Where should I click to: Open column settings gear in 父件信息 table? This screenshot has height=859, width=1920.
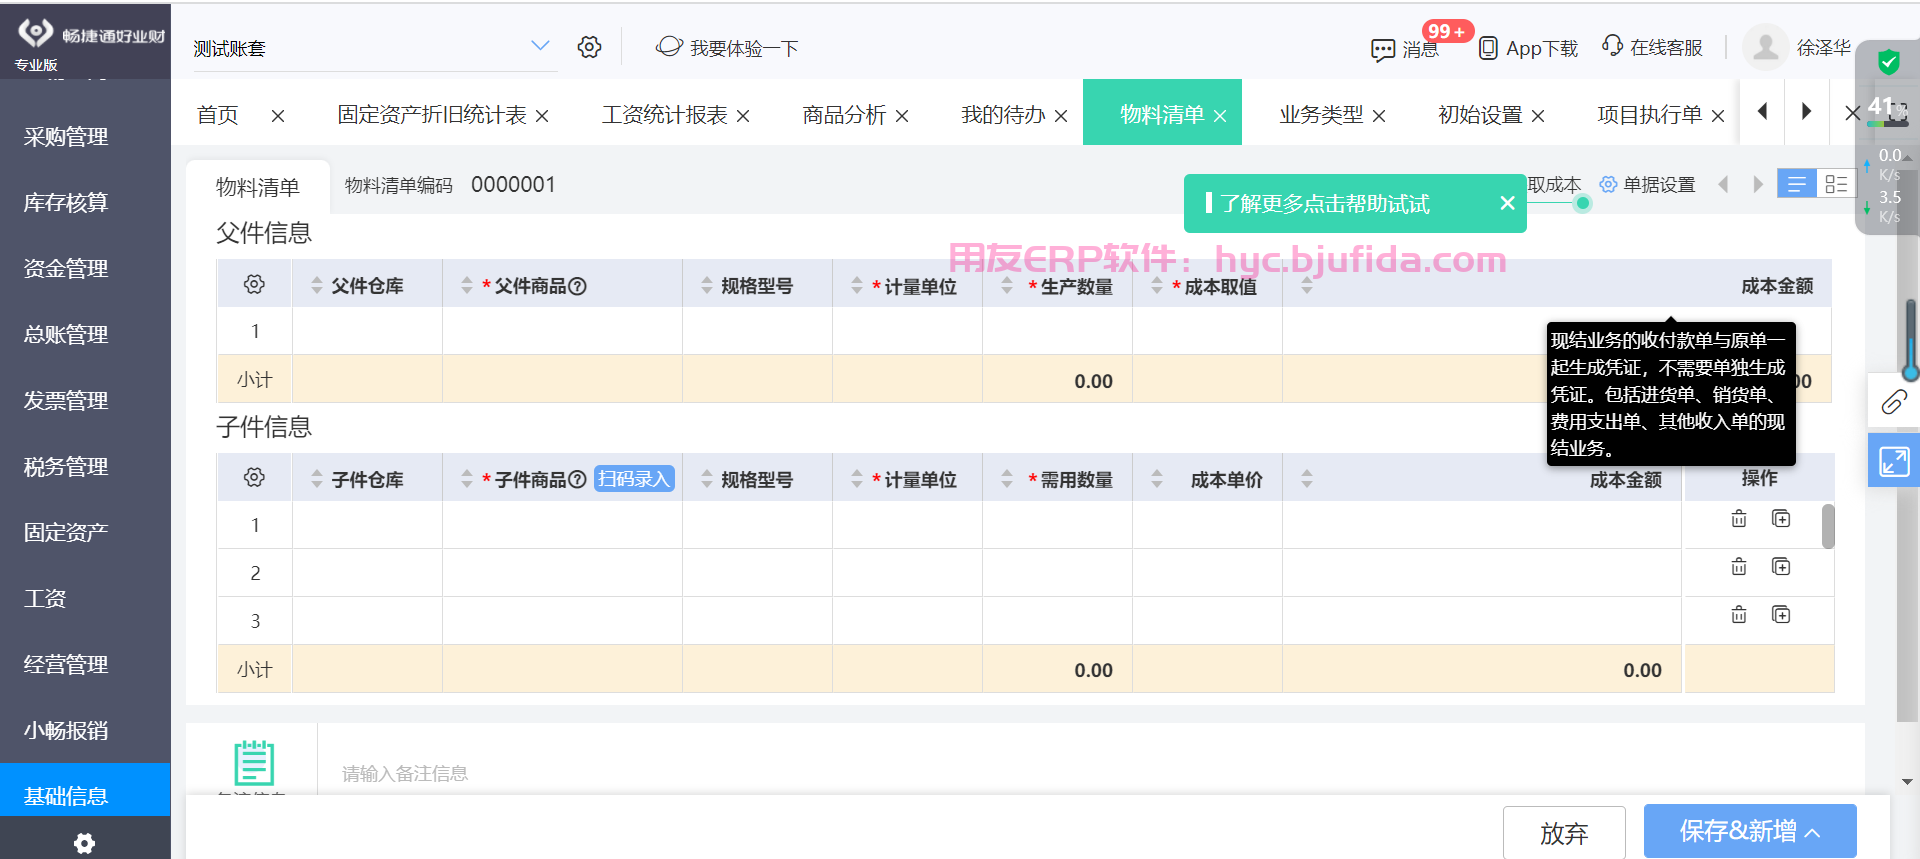pyautogui.click(x=254, y=285)
